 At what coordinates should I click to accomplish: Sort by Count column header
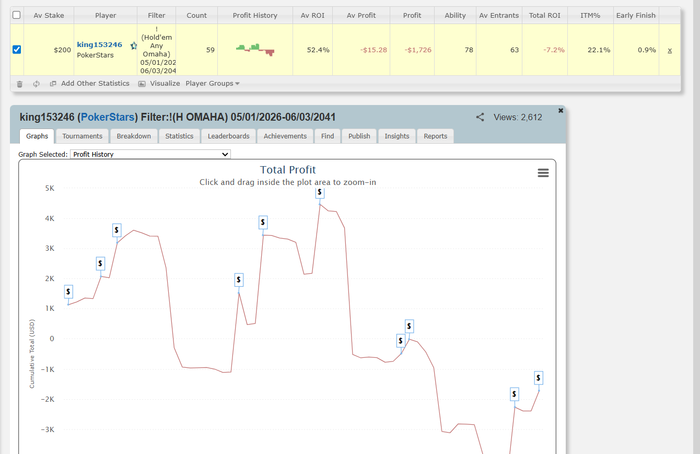tap(196, 15)
